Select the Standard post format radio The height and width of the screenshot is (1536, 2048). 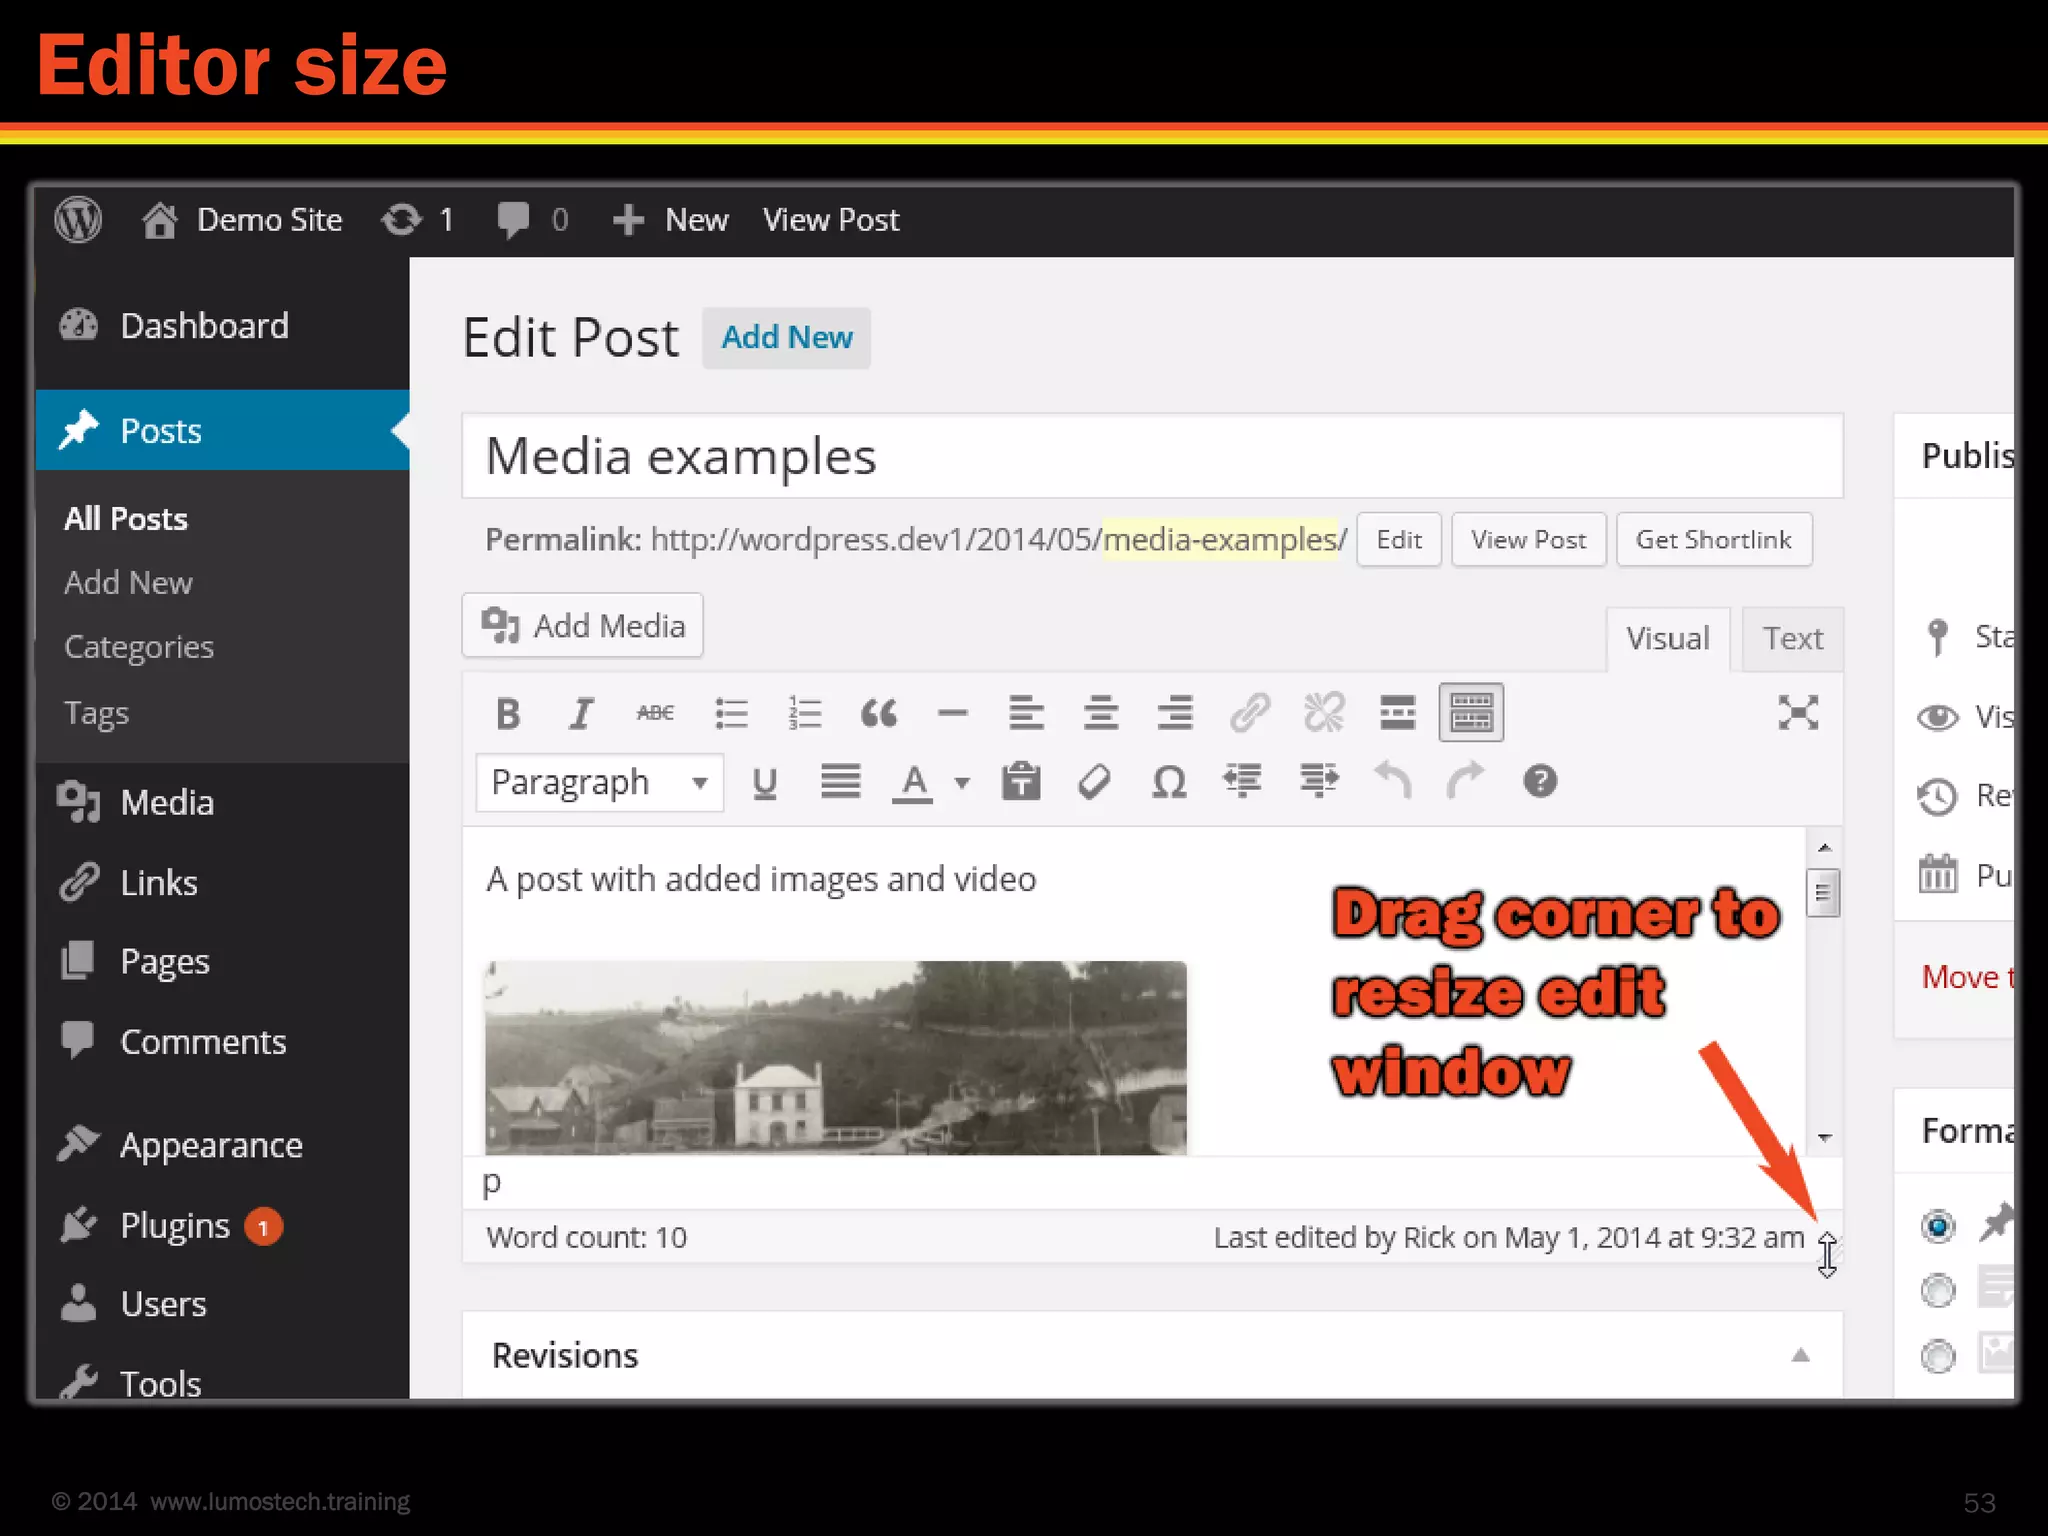click(1937, 1225)
